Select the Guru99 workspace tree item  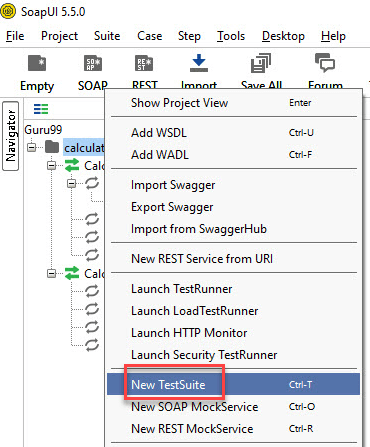[x=43, y=130]
